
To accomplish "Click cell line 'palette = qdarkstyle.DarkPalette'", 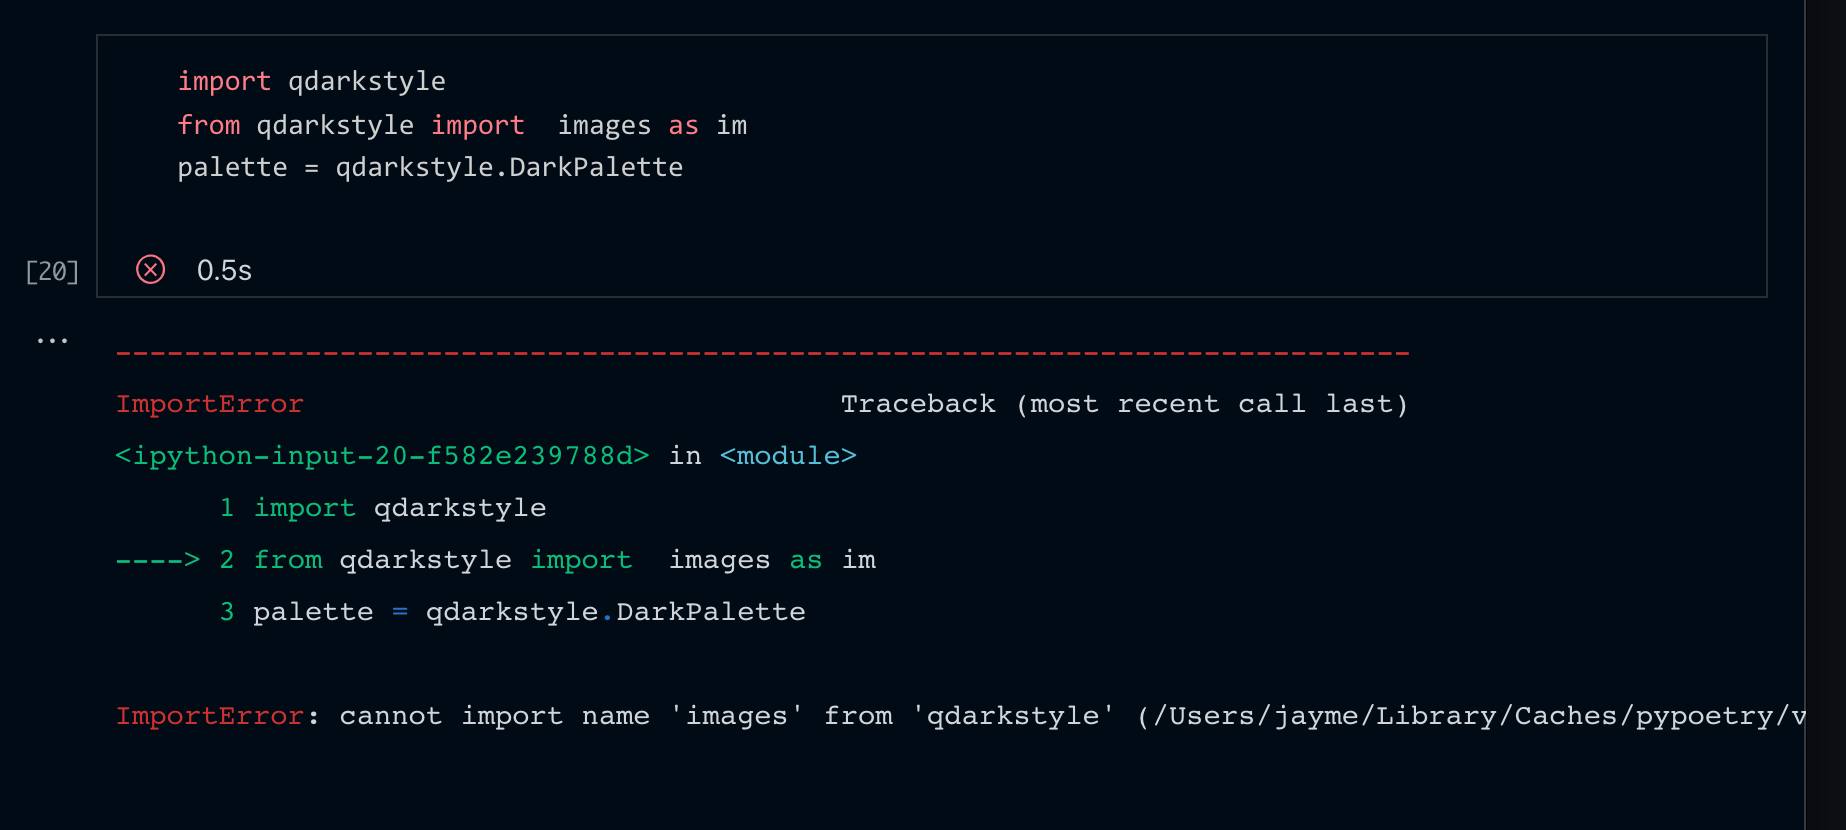I will click(x=430, y=167).
